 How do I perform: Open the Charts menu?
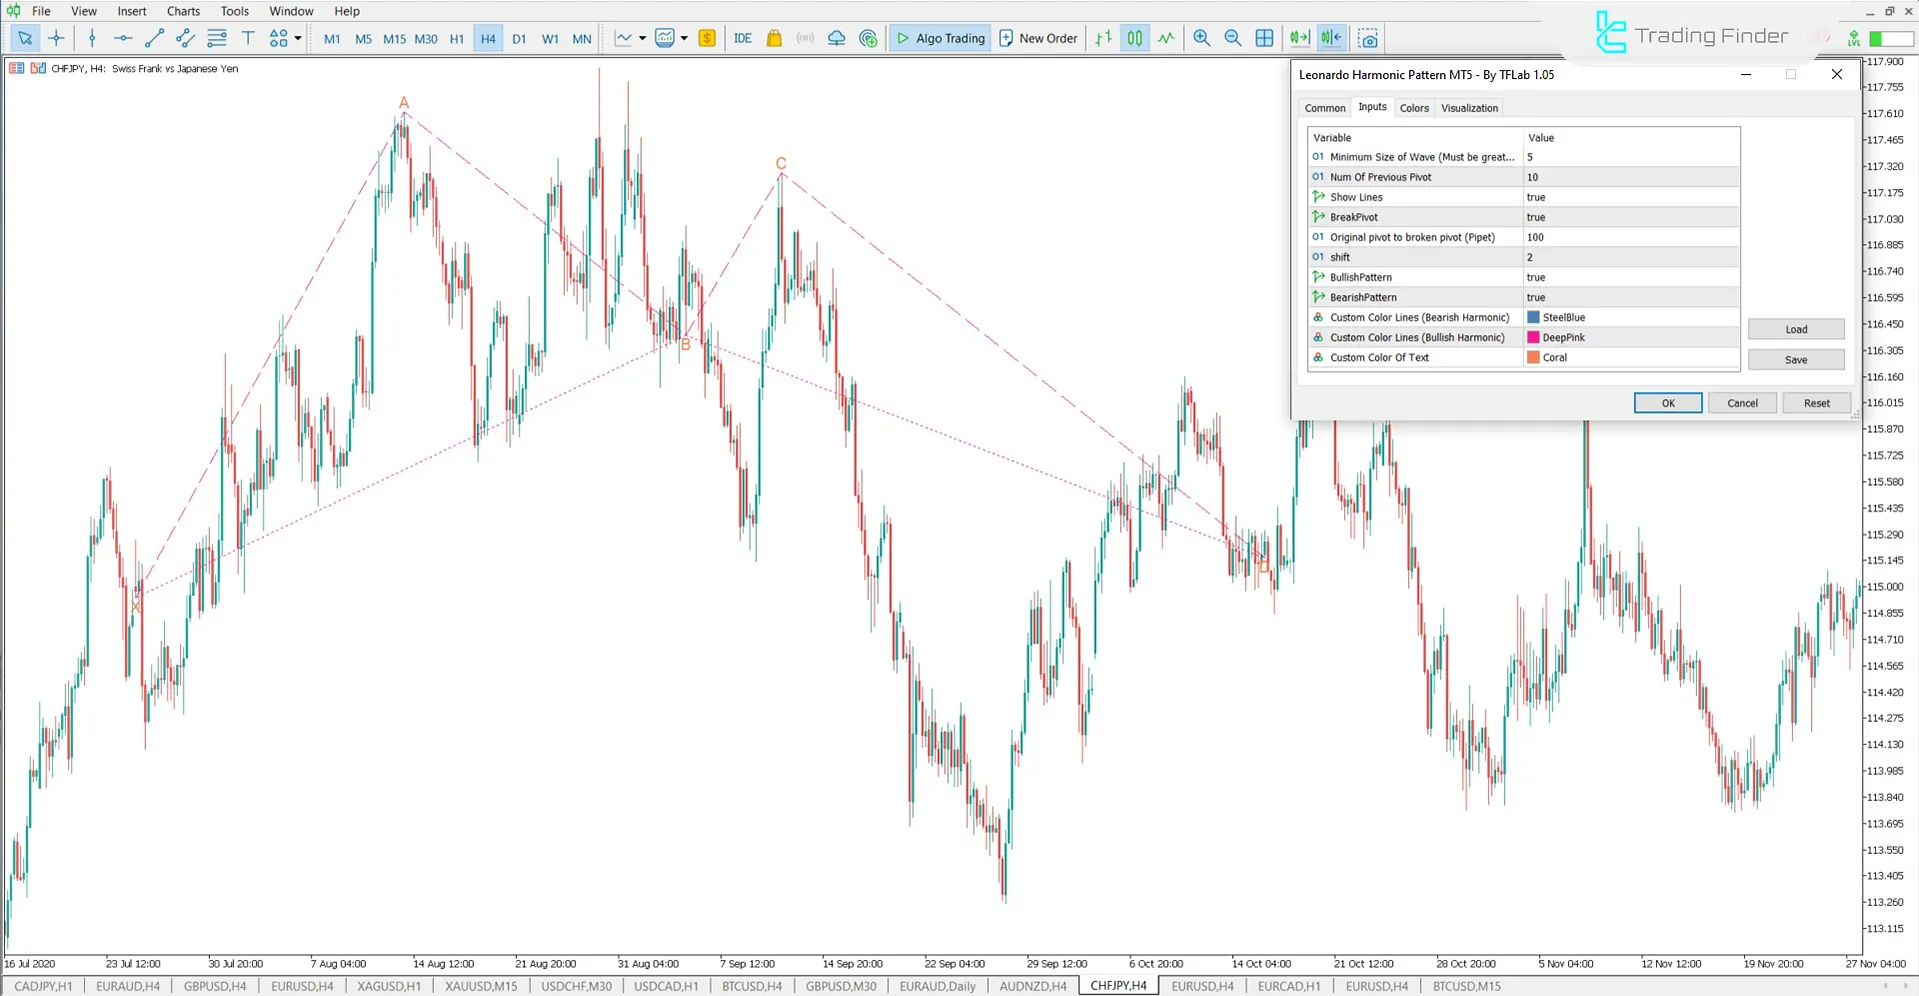click(x=183, y=11)
